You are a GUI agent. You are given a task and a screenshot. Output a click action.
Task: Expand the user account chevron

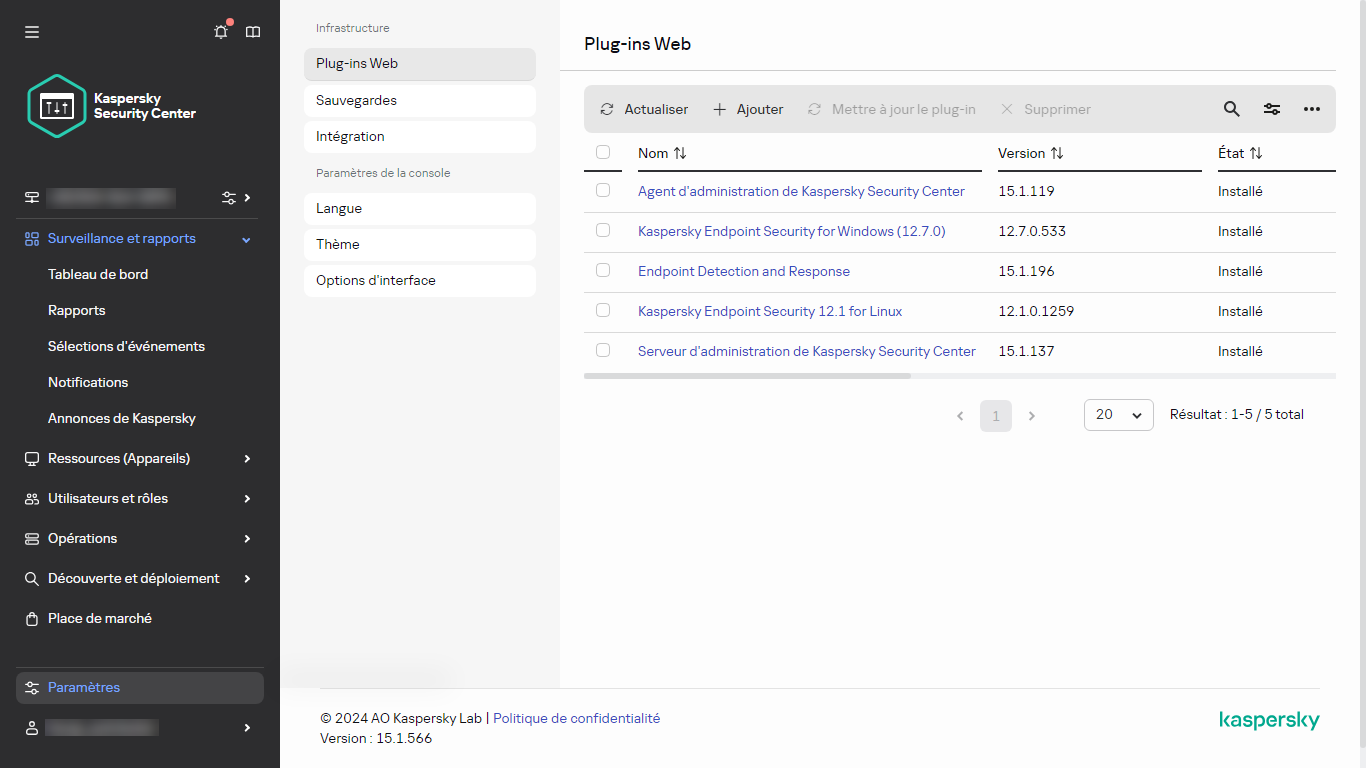tap(247, 728)
